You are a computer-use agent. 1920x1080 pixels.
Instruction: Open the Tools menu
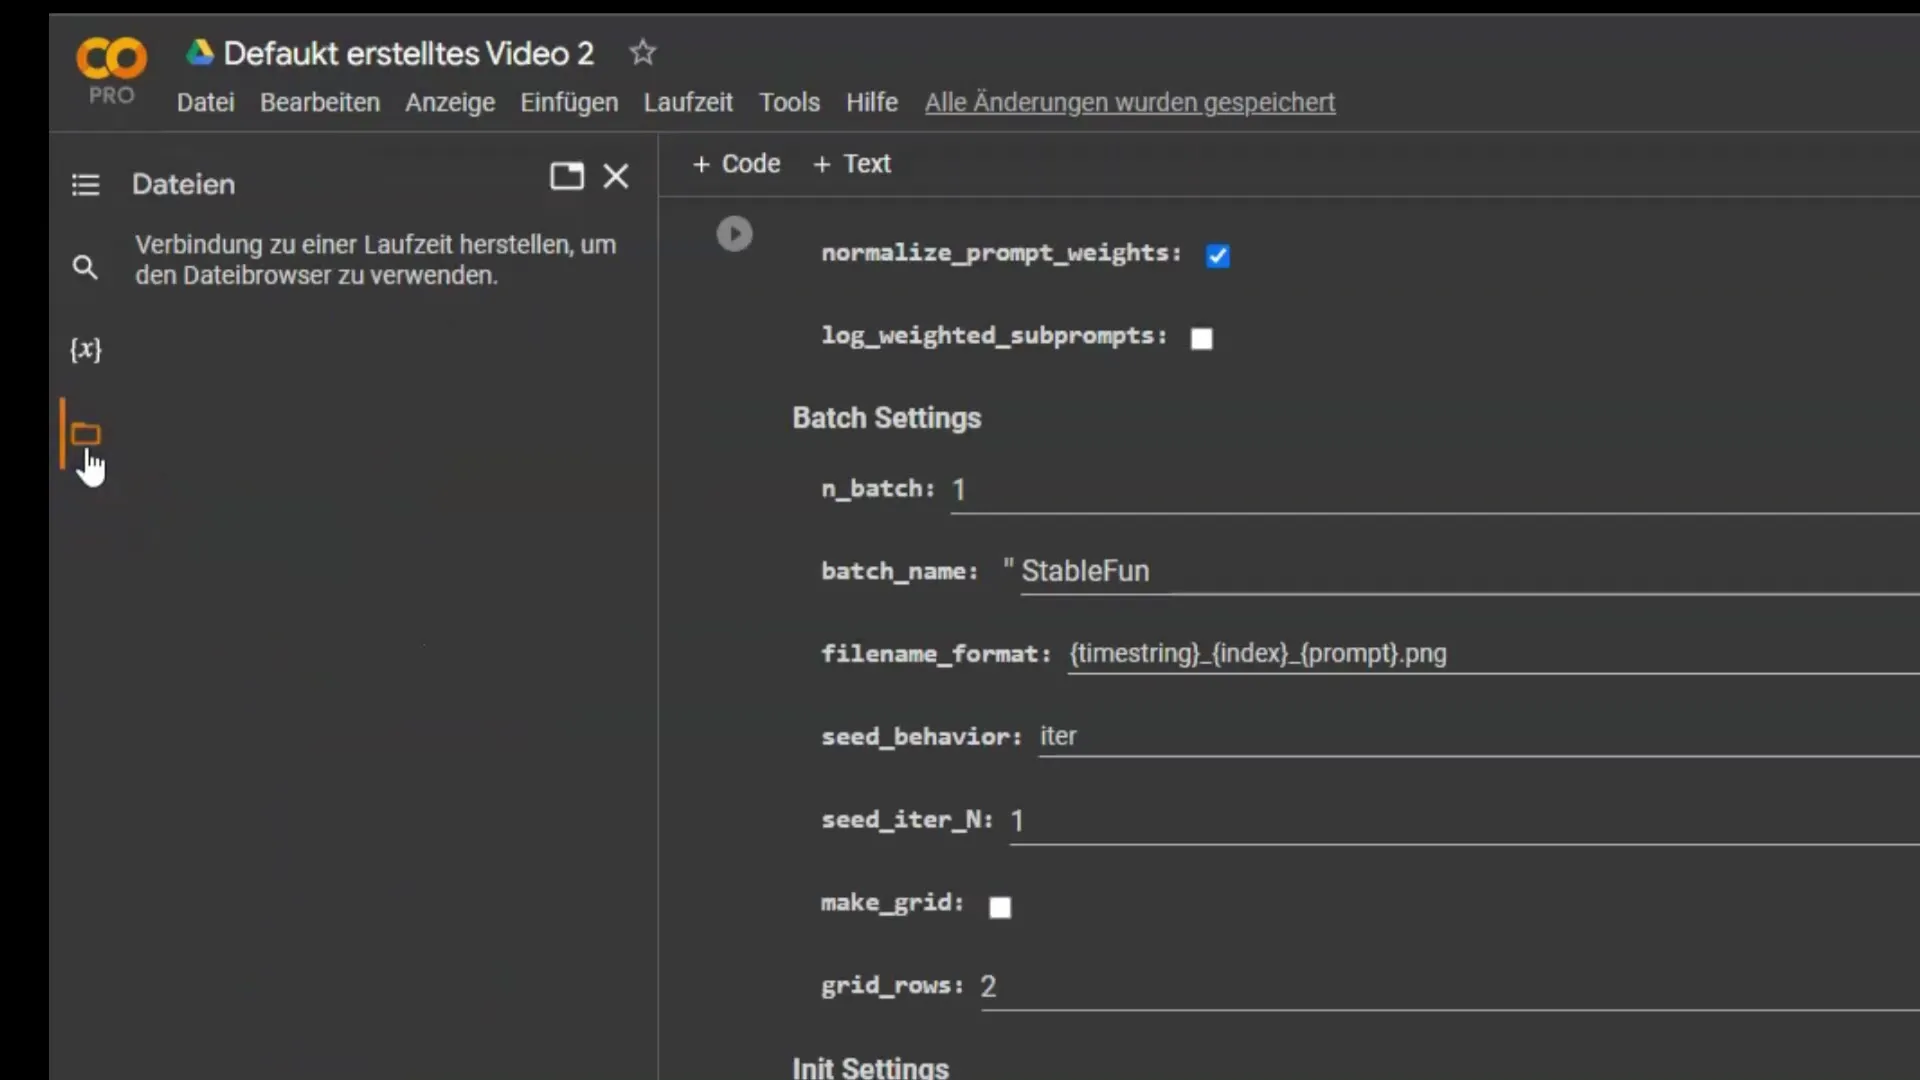point(789,102)
